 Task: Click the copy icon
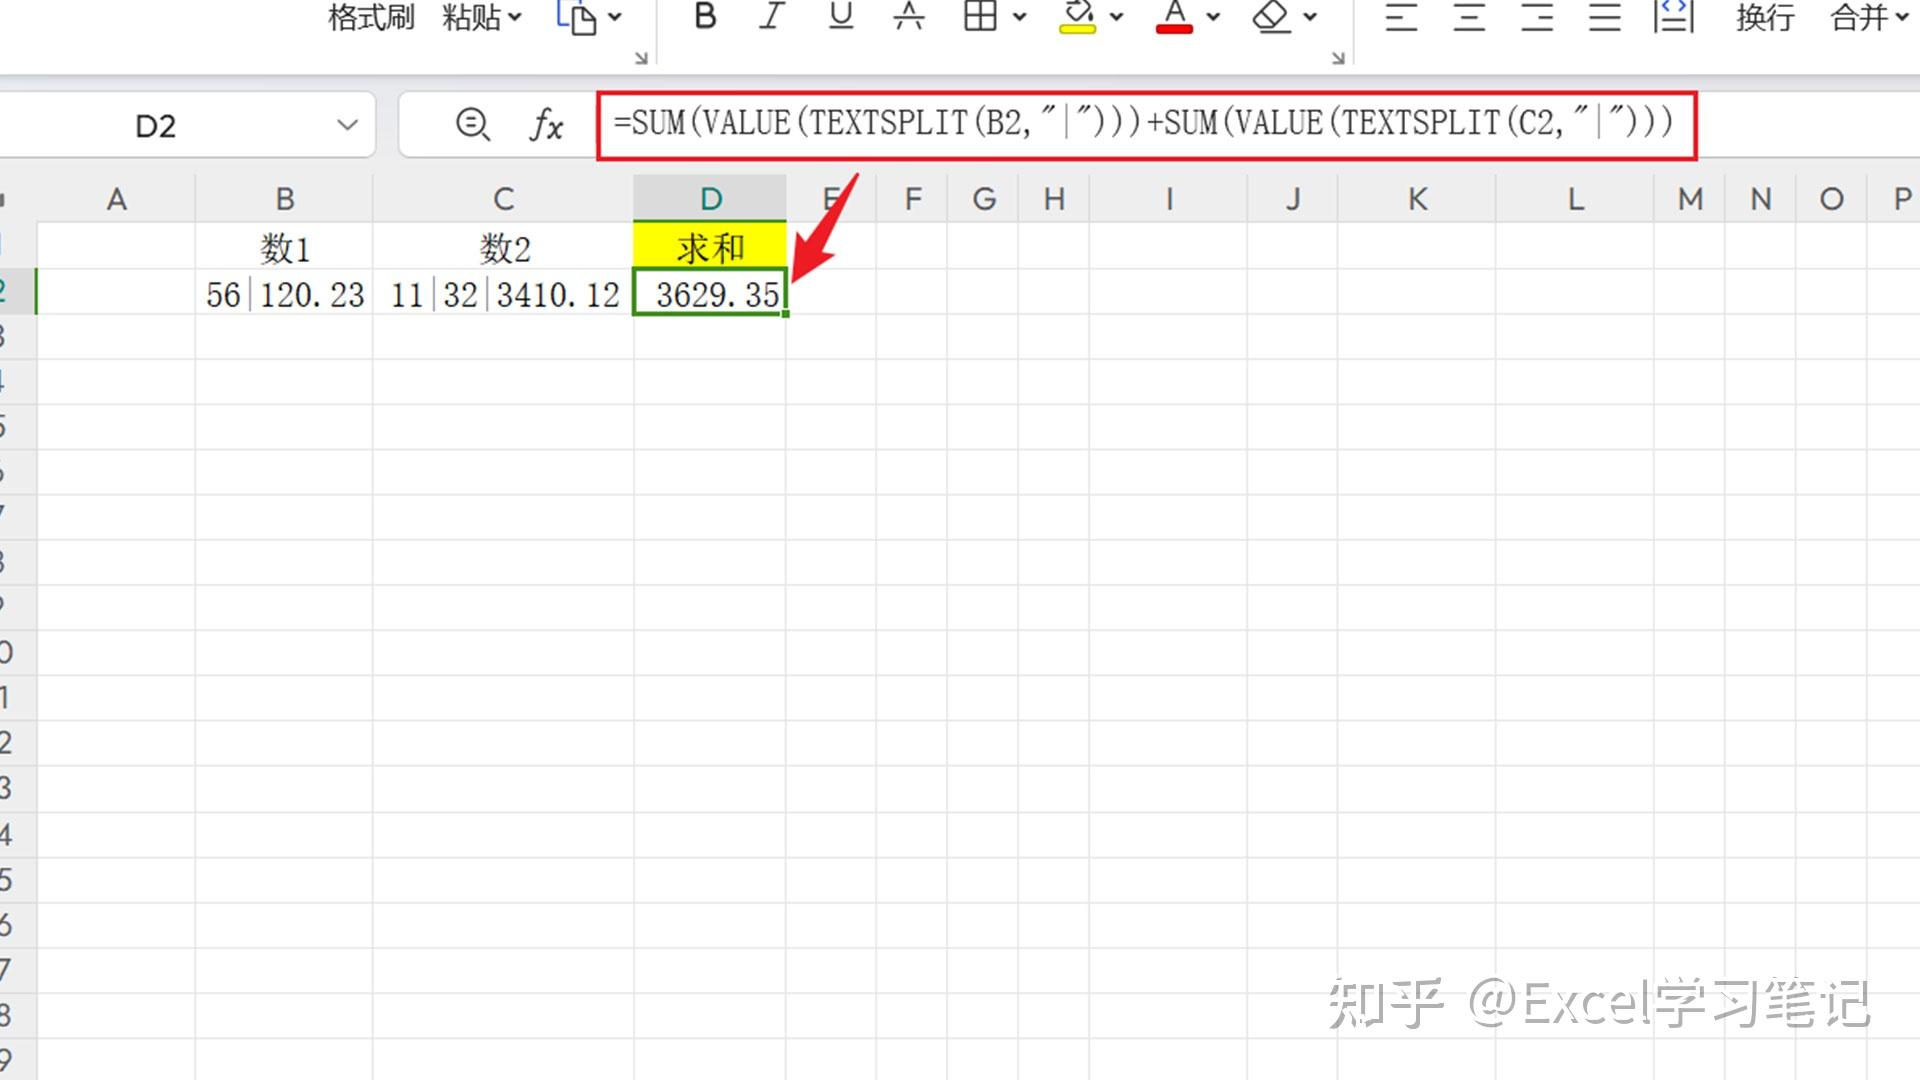(x=577, y=17)
